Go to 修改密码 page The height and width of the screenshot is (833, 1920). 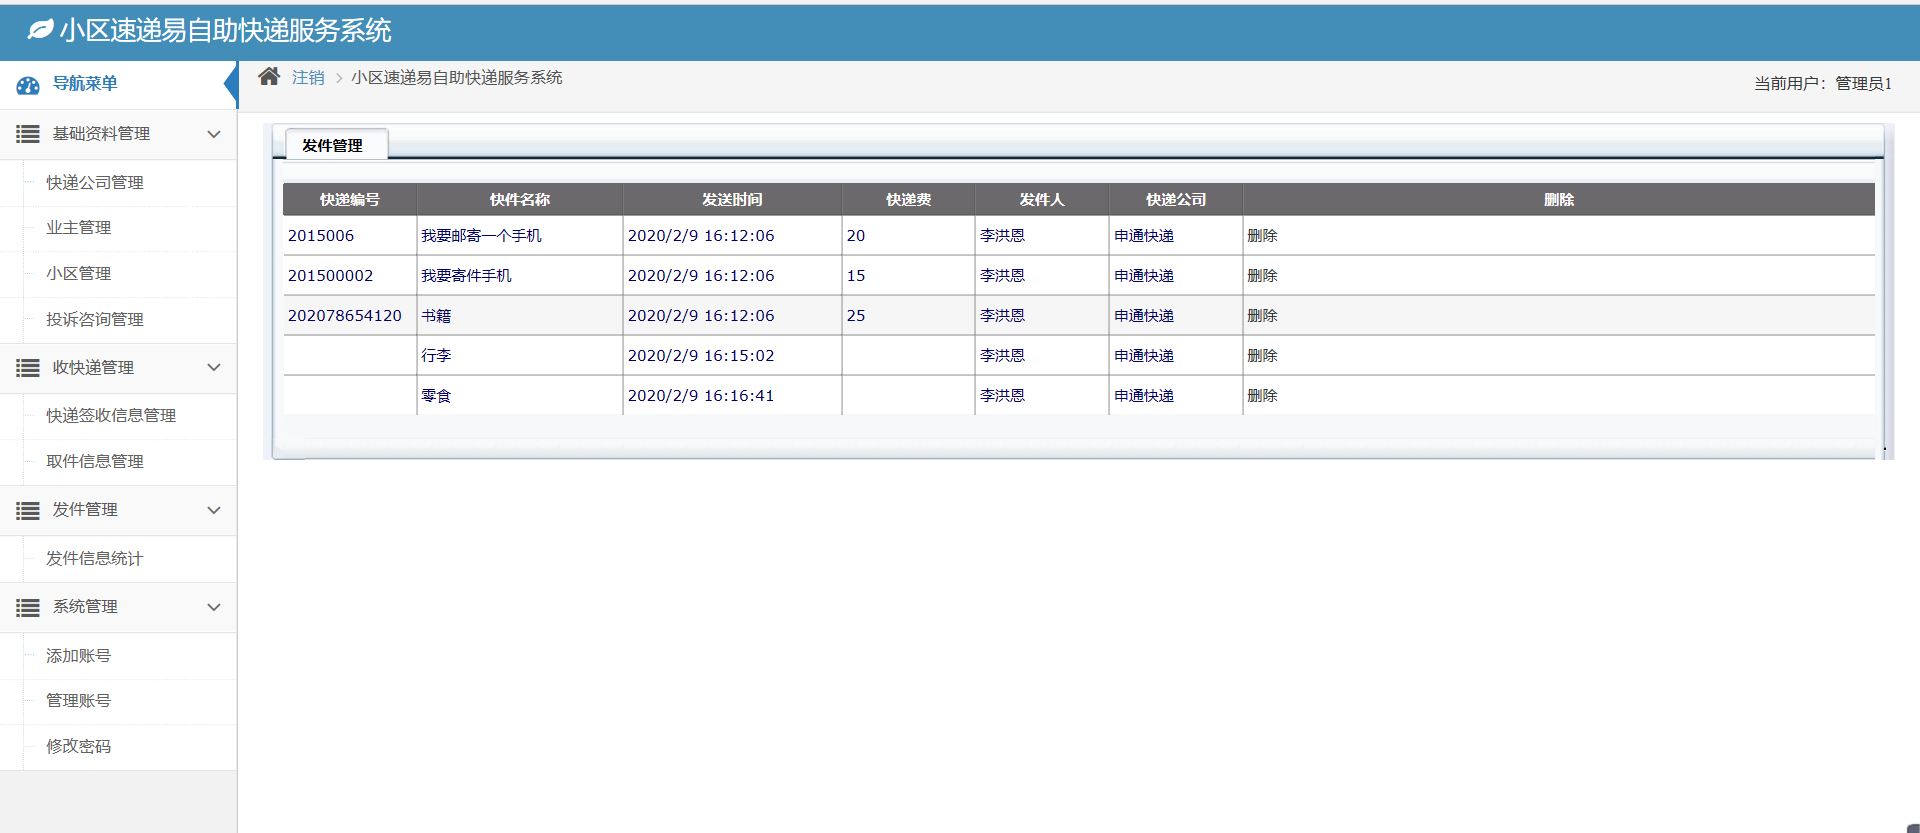tap(79, 747)
